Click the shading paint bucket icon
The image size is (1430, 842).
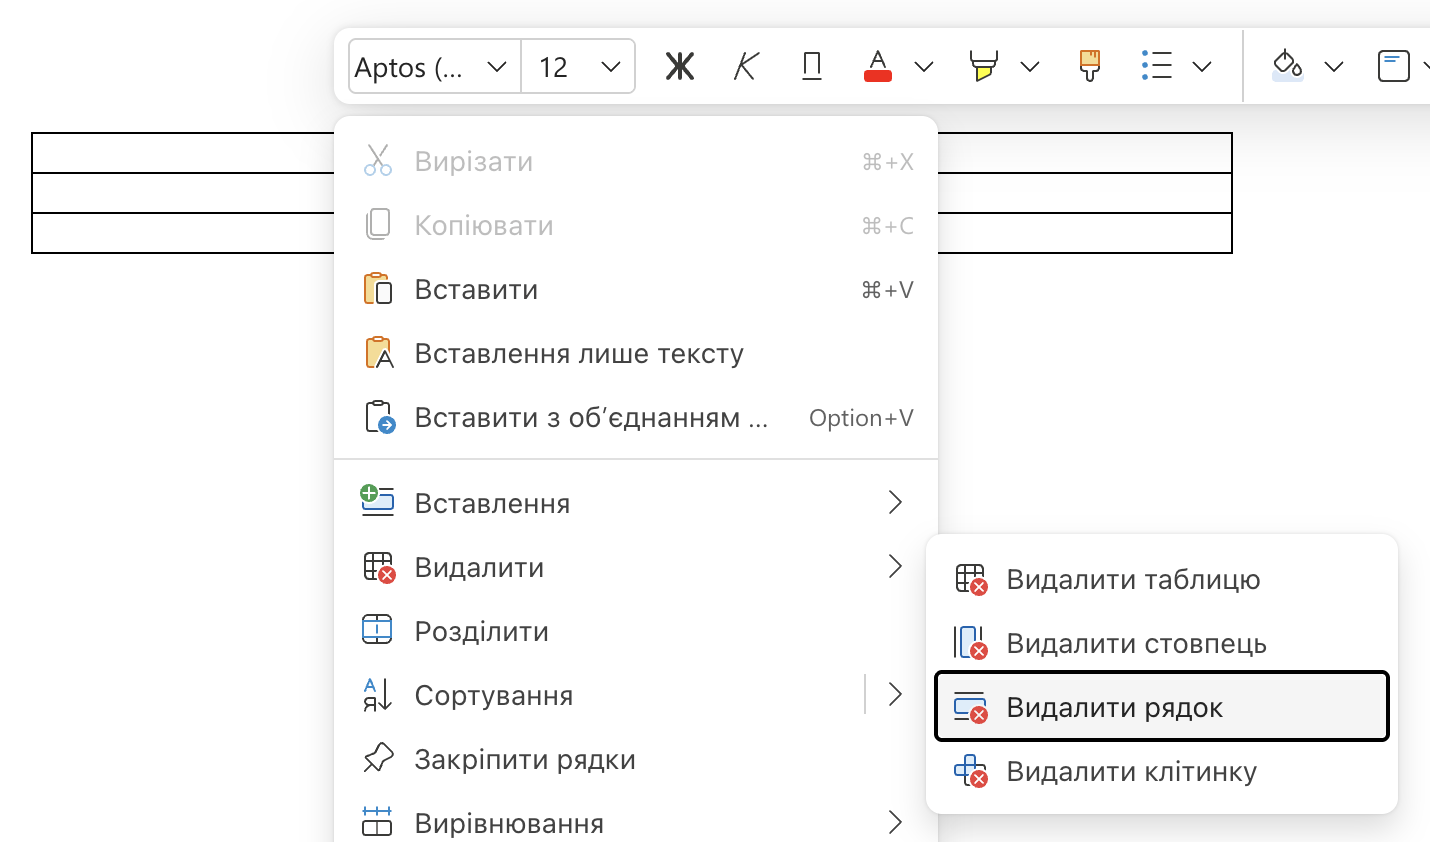pyautogui.click(x=1287, y=67)
